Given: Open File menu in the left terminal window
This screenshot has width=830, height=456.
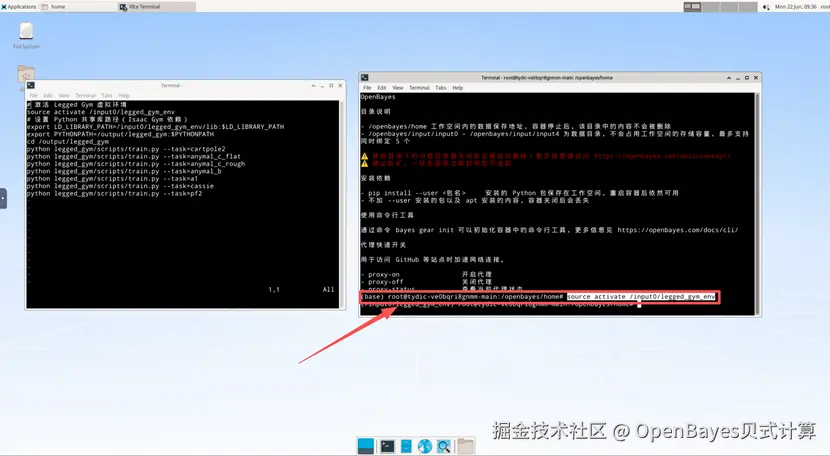Looking at the screenshot, I should point(33,95).
